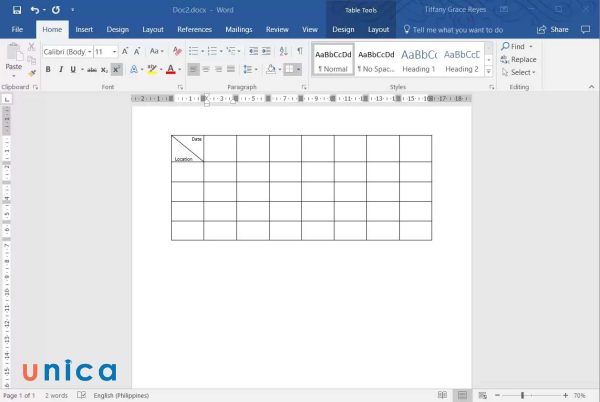Decrease paragraph indent

click(253, 51)
